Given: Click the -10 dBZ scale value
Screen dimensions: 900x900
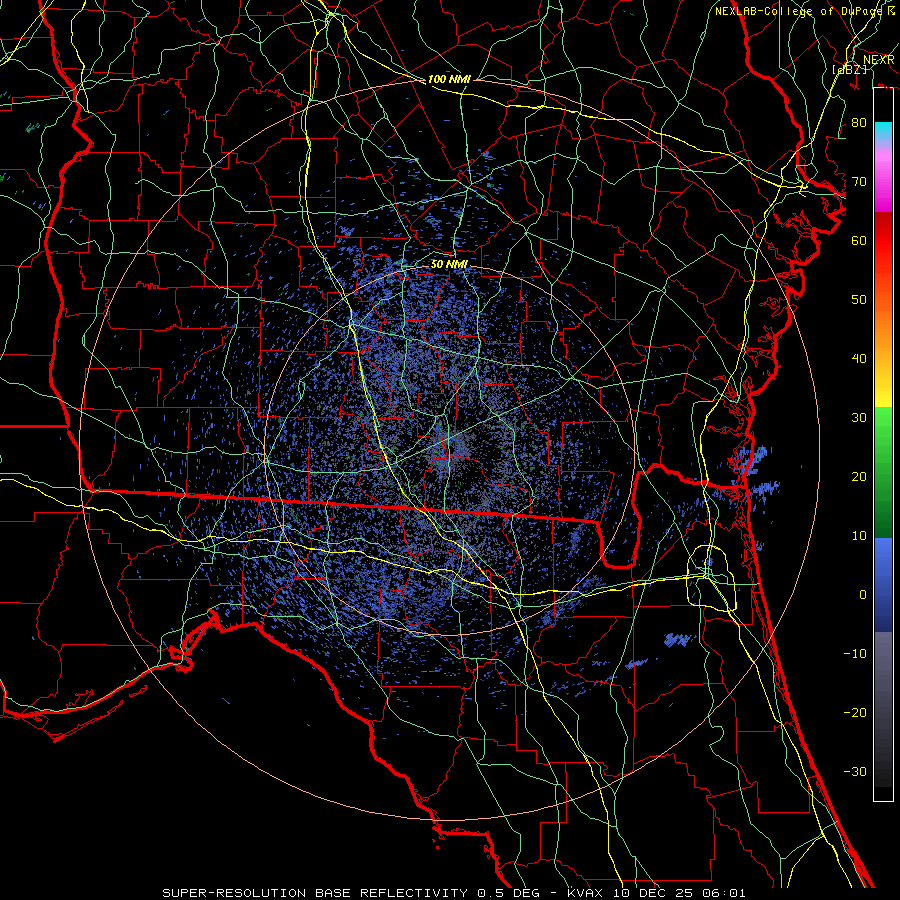Looking at the screenshot, I should click(855, 654).
